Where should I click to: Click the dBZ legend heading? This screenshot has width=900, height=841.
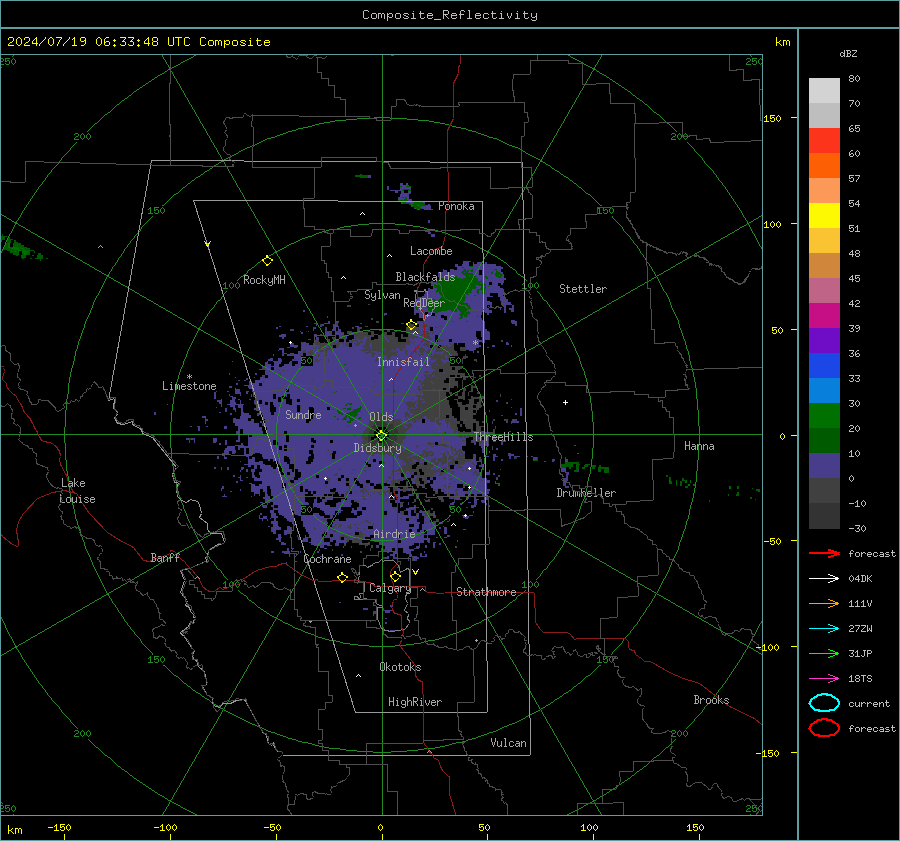(x=848, y=53)
